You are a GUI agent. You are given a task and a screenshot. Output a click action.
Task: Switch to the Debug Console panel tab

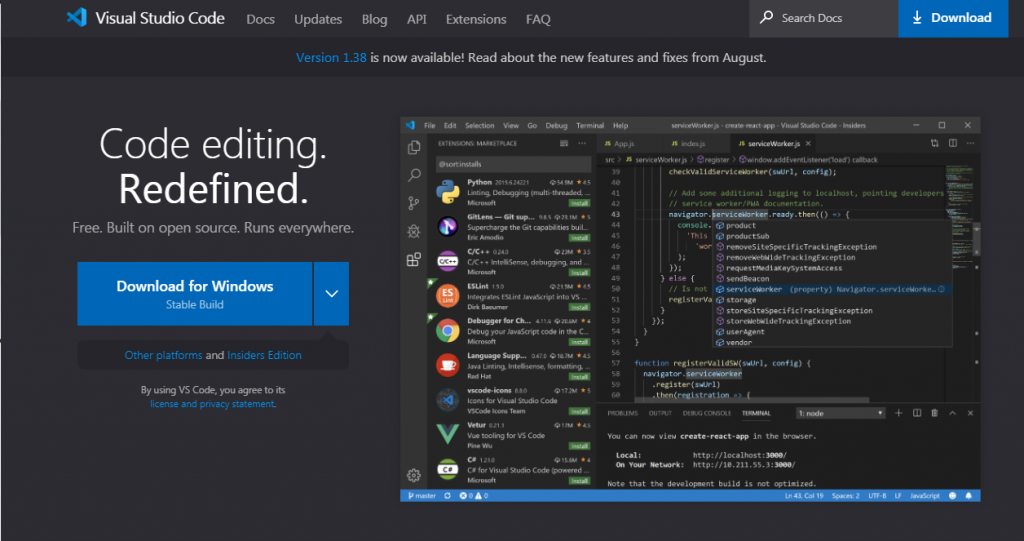pyautogui.click(x=707, y=413)
